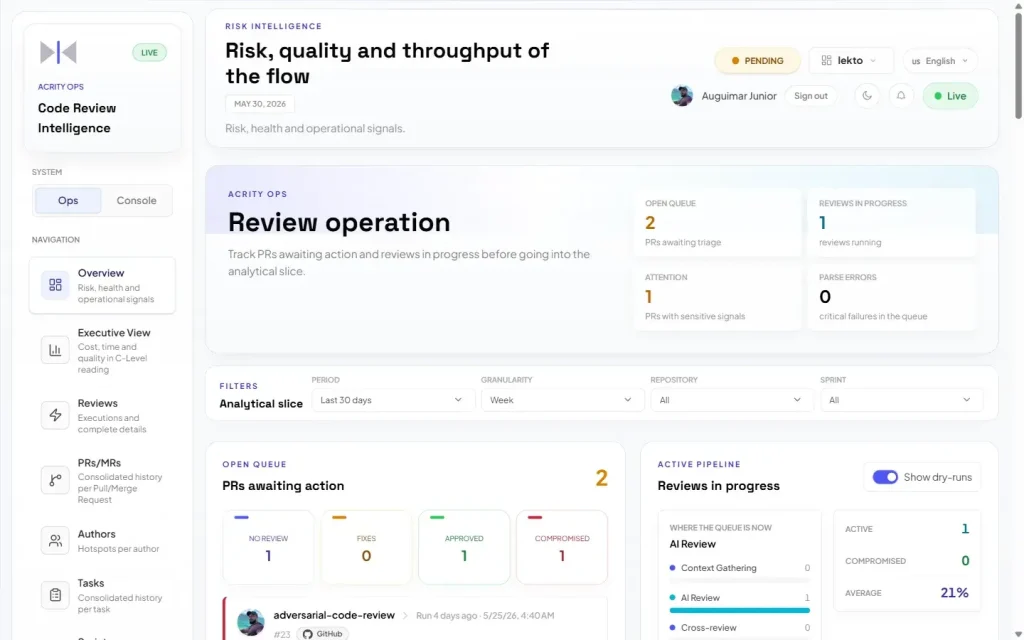Screen dimensions: 1024x640
Task: Click the Acrity Ops logo icon
Action: click(x=58, y=52)
